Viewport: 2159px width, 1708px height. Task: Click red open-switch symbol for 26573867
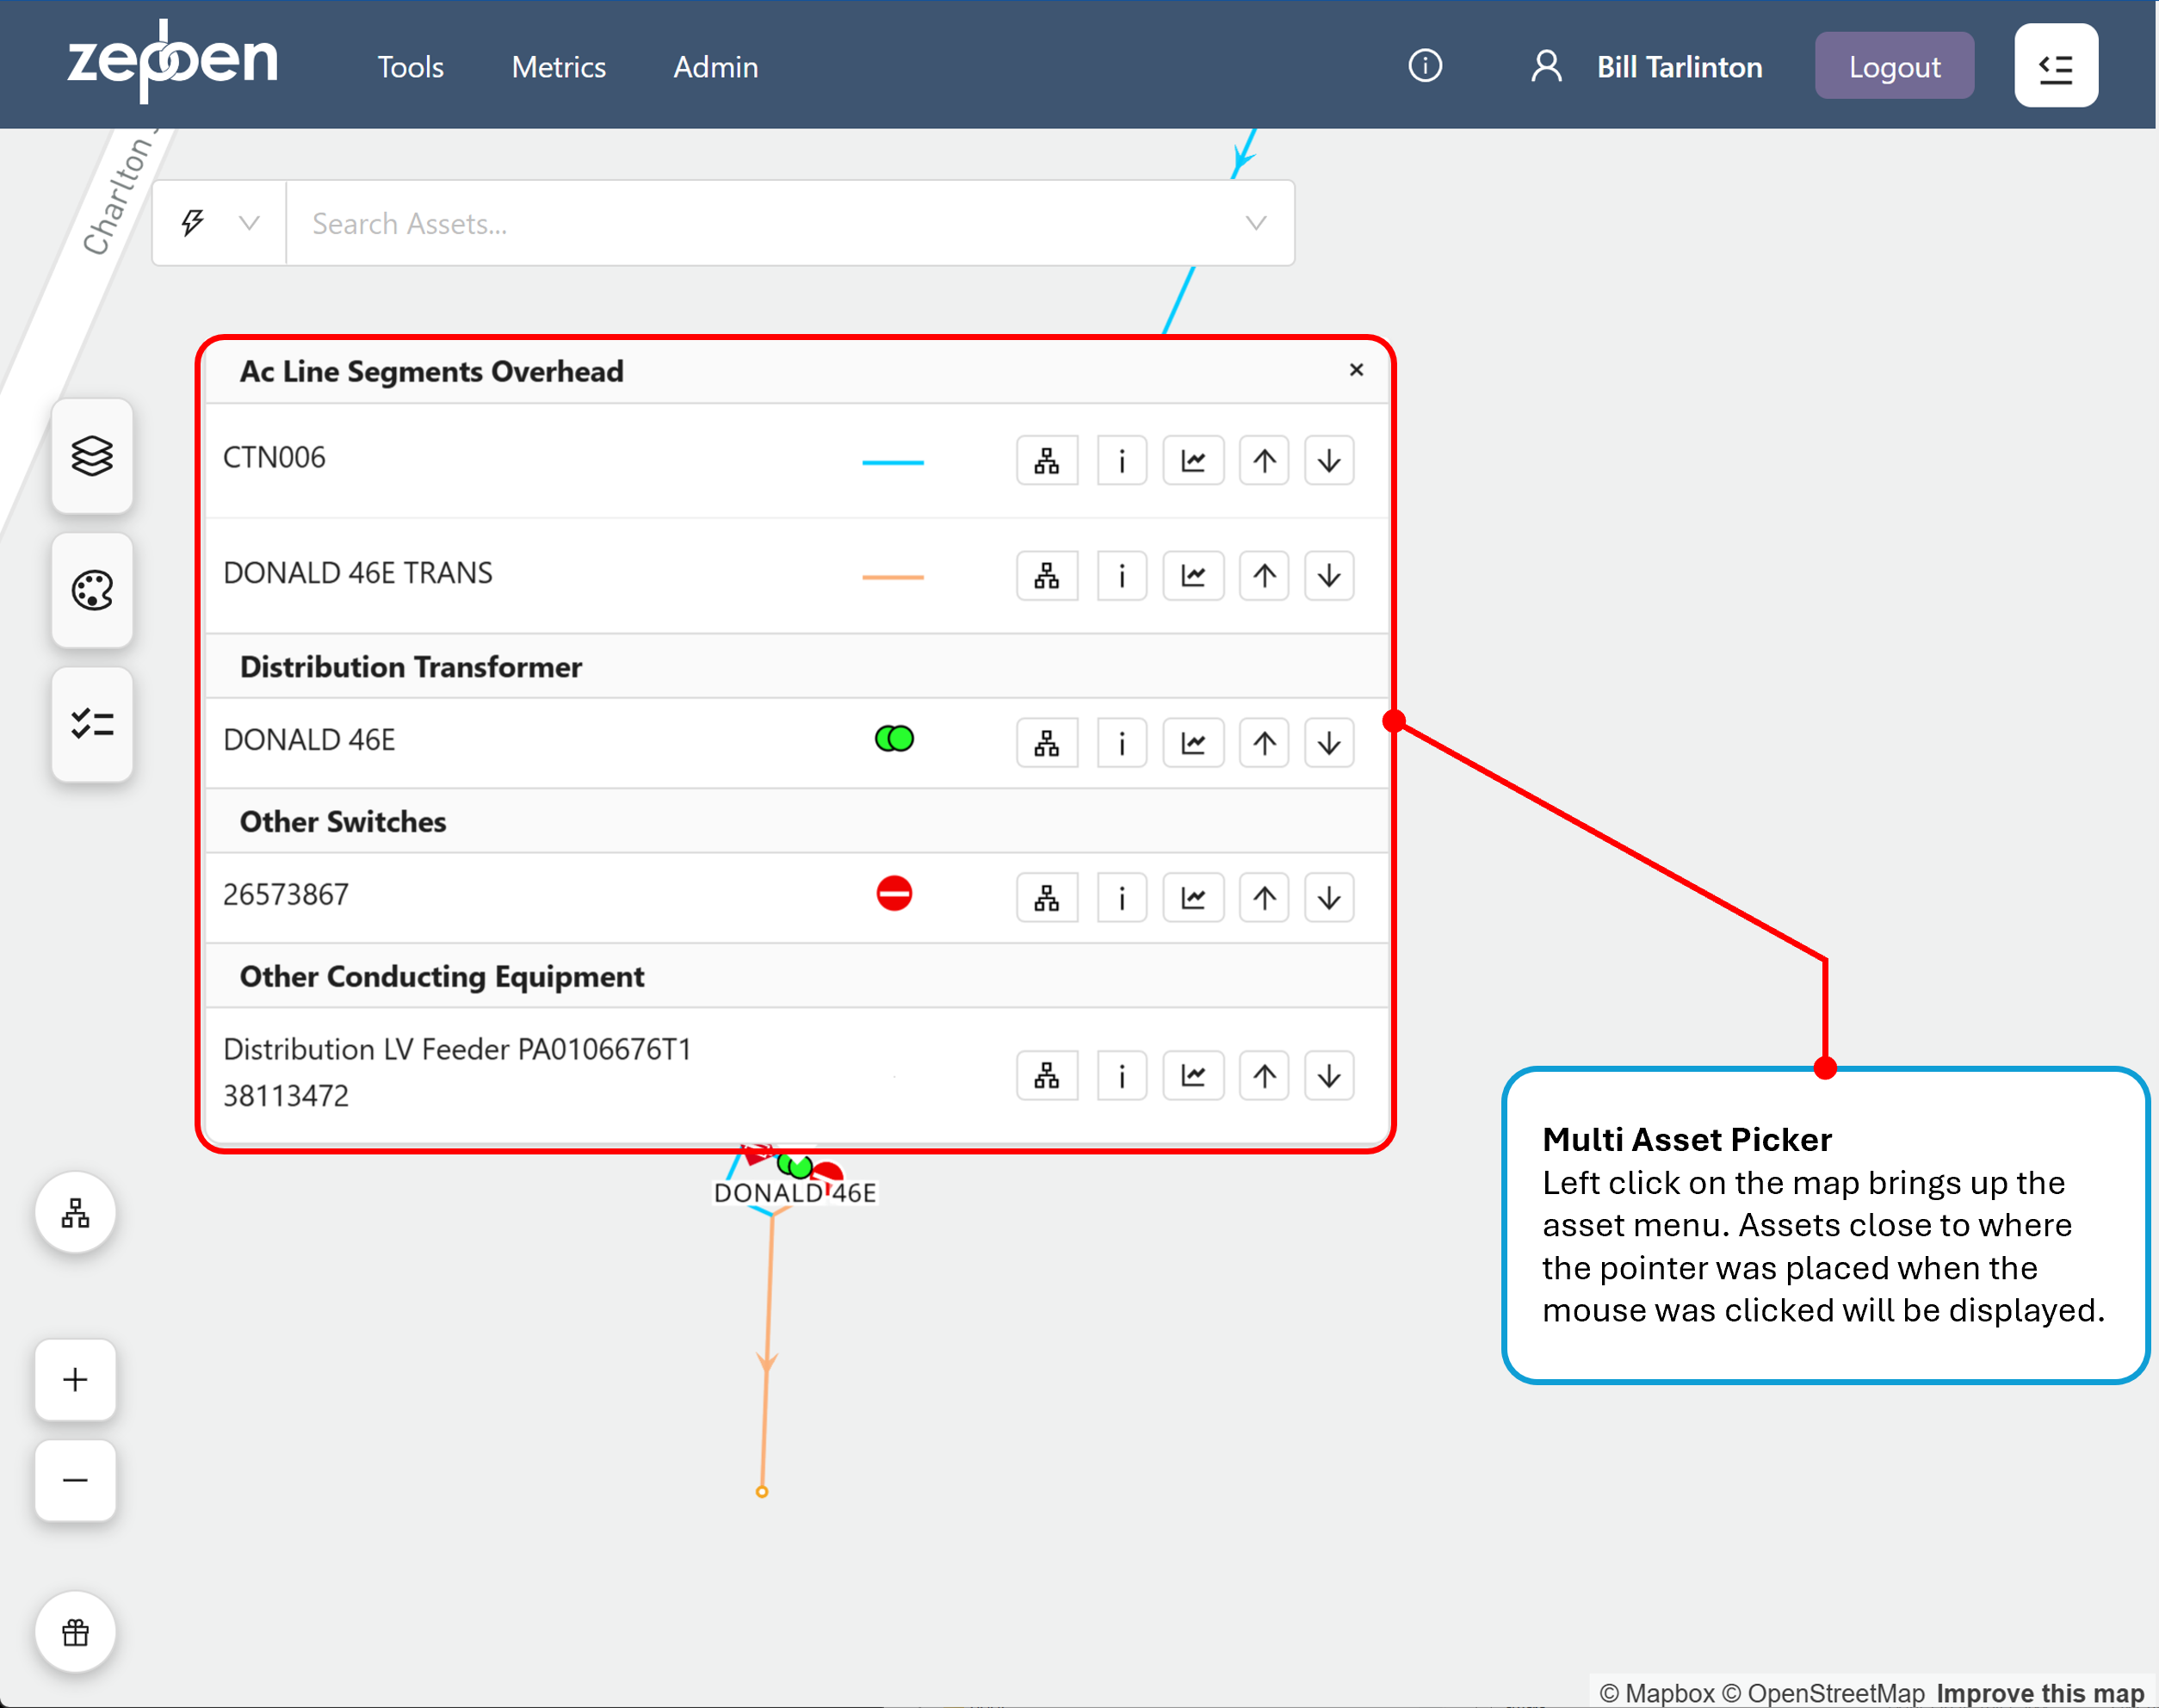894,893
